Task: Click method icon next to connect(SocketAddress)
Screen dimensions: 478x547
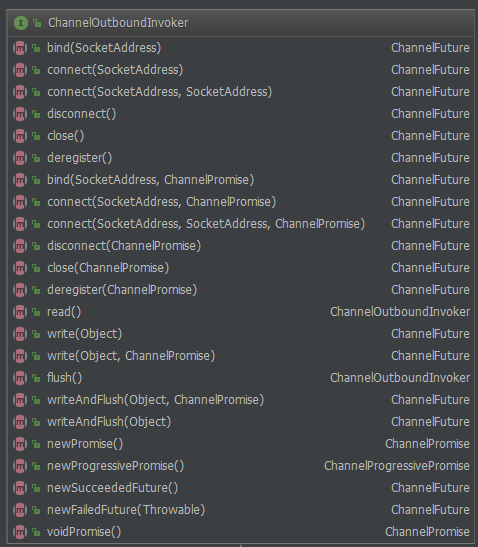Action: (x=20, y=70)
